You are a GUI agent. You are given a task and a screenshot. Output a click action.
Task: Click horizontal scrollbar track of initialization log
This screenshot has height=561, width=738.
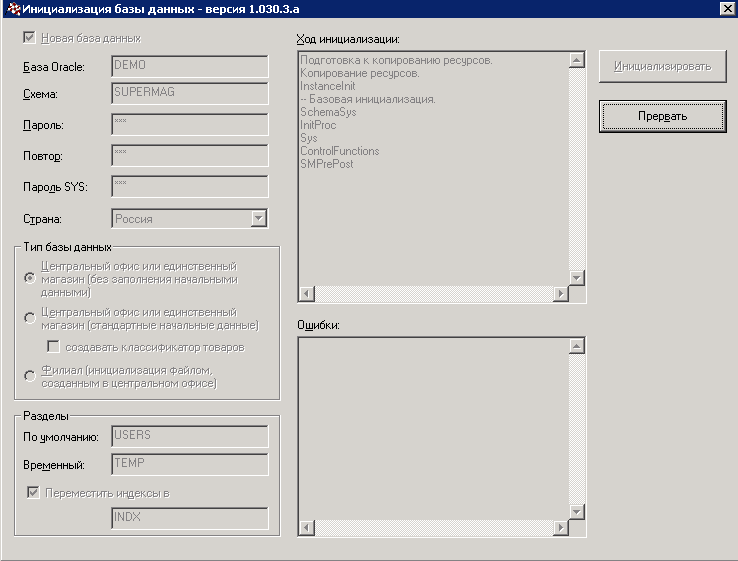pyautogui.click(x=433, y=294)
